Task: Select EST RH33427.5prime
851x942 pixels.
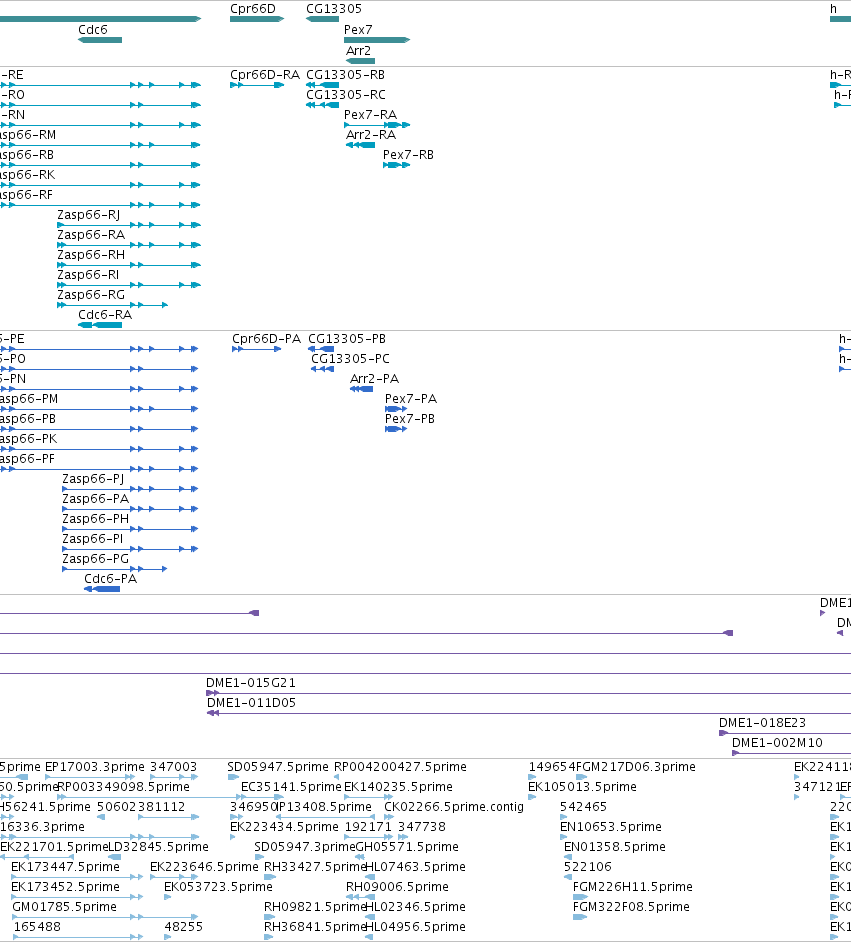Action: [315, 866]
